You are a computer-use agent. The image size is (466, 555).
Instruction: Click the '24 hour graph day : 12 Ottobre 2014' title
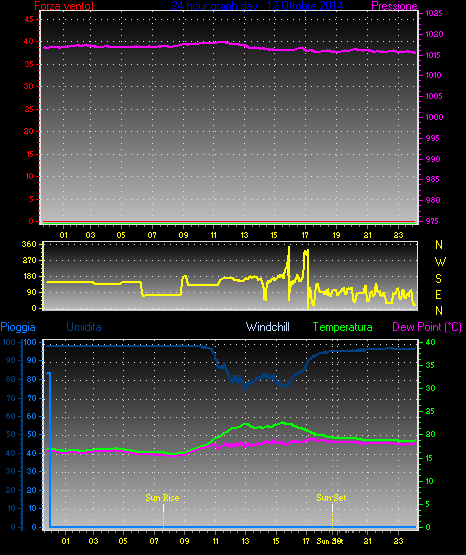click(257, 6)
